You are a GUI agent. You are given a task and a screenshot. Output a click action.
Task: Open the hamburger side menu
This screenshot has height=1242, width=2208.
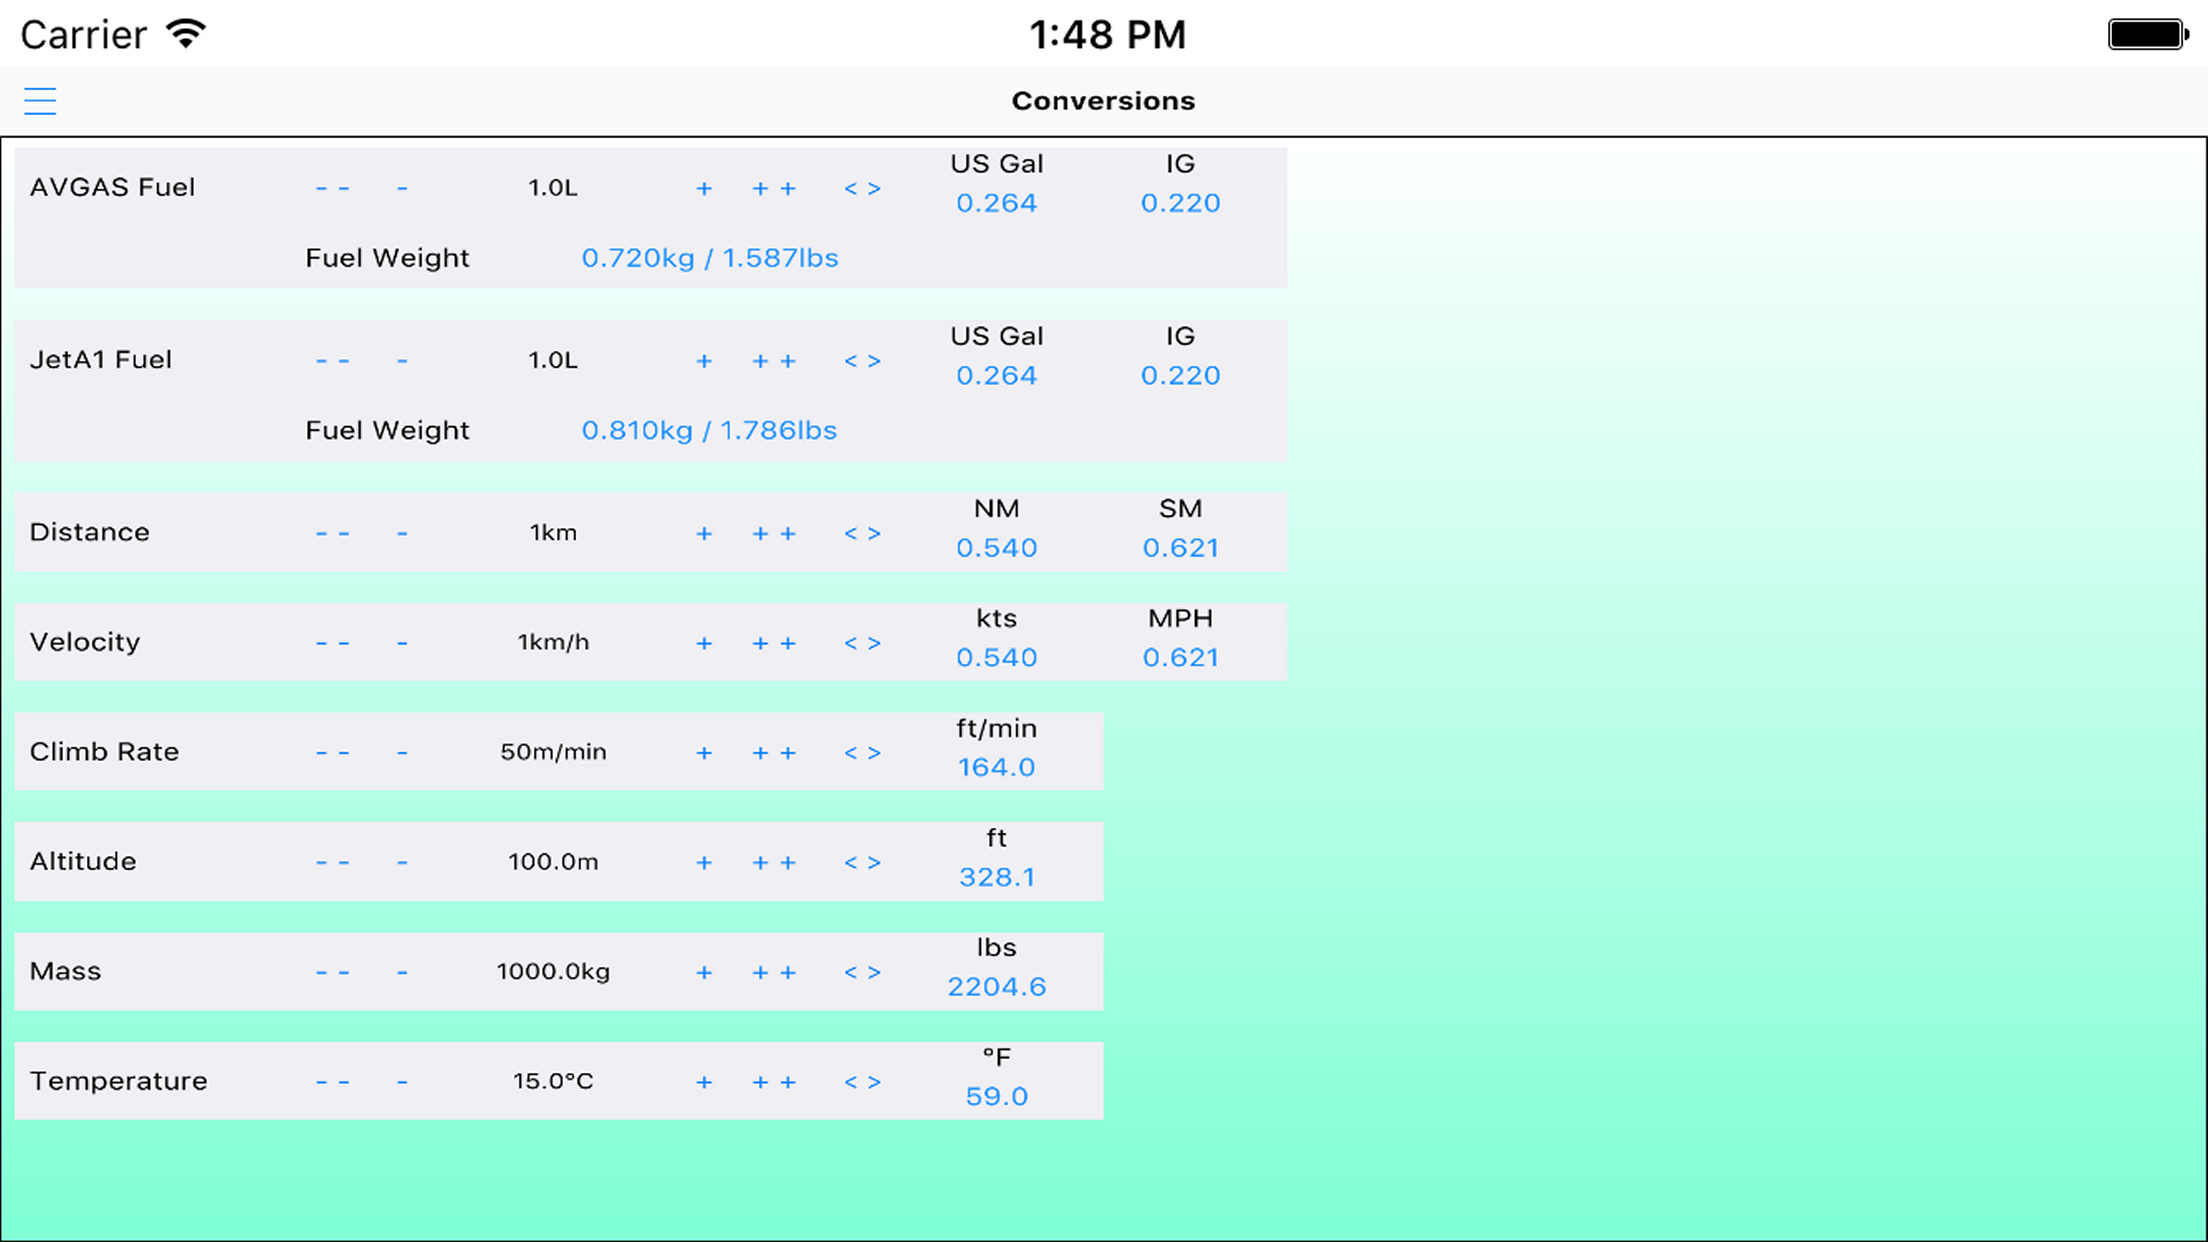point(40,101)
